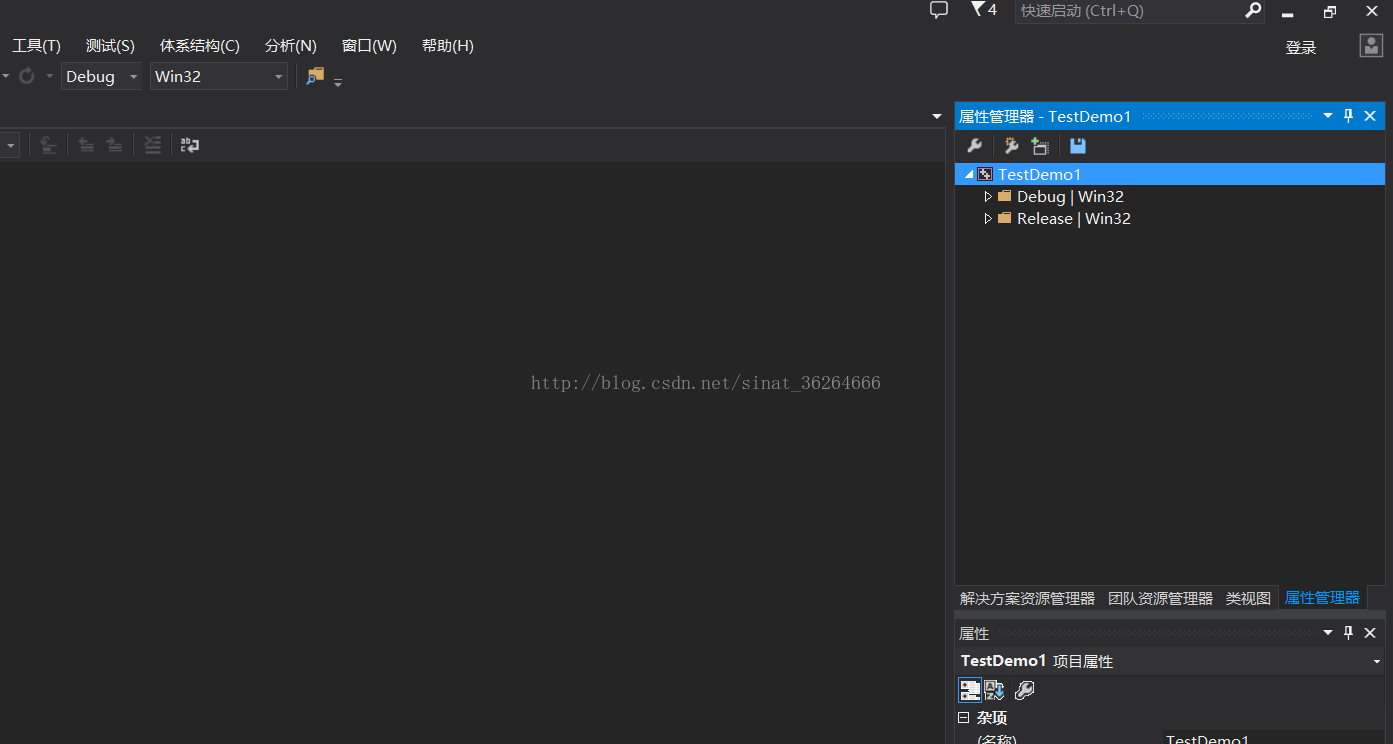Open the Find in Files folder search icon
Image resolution: width=1393 pixels, height=744 pixels.
pyautogui.click(x=315, y=75)
